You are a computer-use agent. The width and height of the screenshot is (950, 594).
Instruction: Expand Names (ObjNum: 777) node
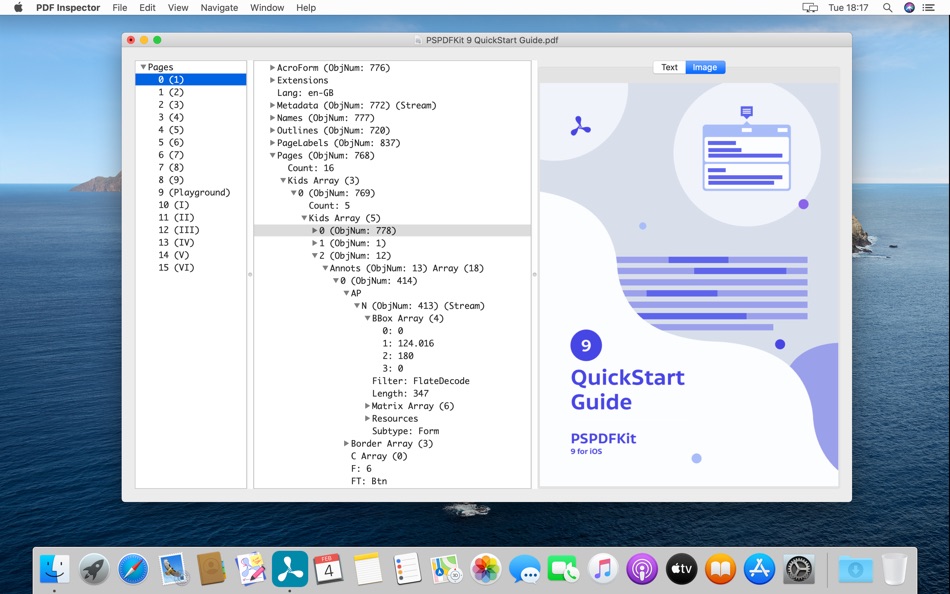click(273, 118)
